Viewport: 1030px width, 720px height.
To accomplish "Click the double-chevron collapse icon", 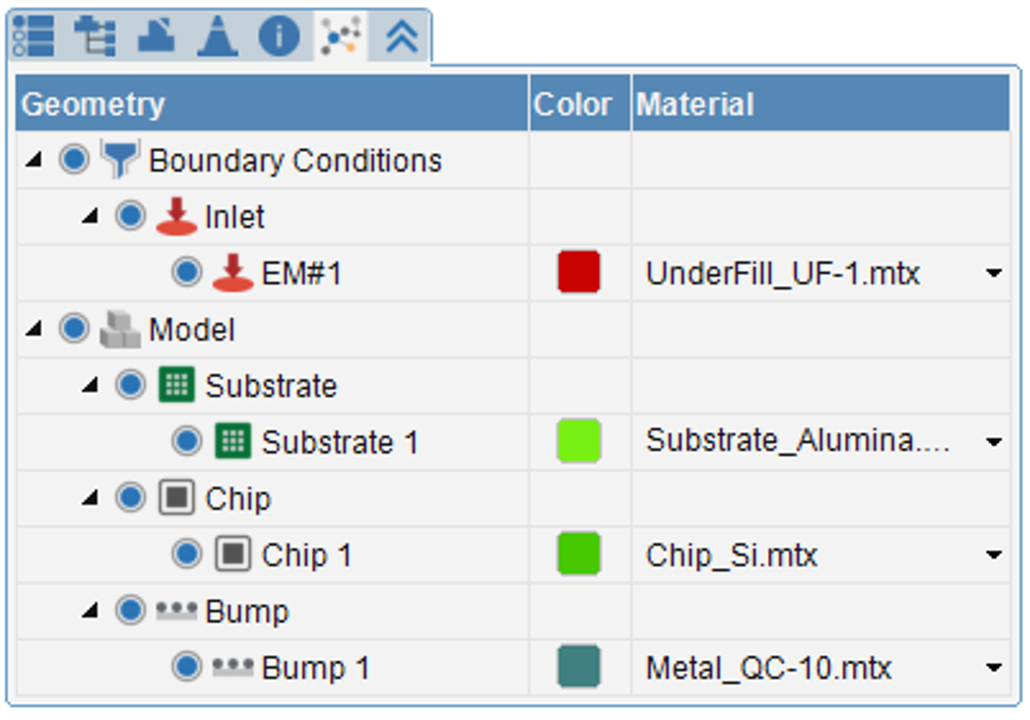I will (402, 35).
